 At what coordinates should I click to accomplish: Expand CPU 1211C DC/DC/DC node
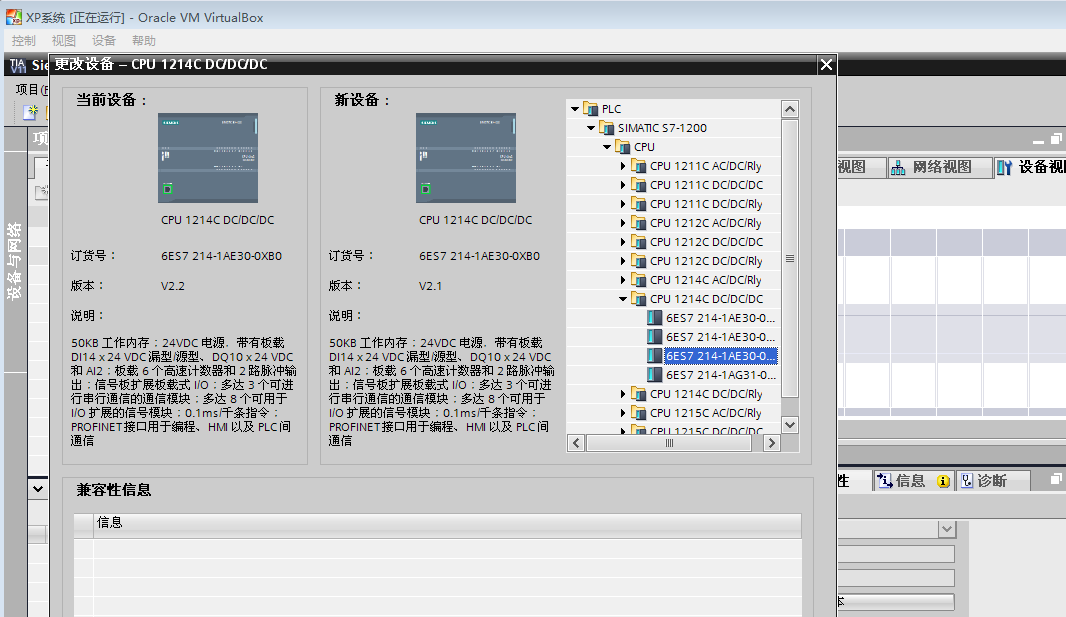(x=623, y=185)
